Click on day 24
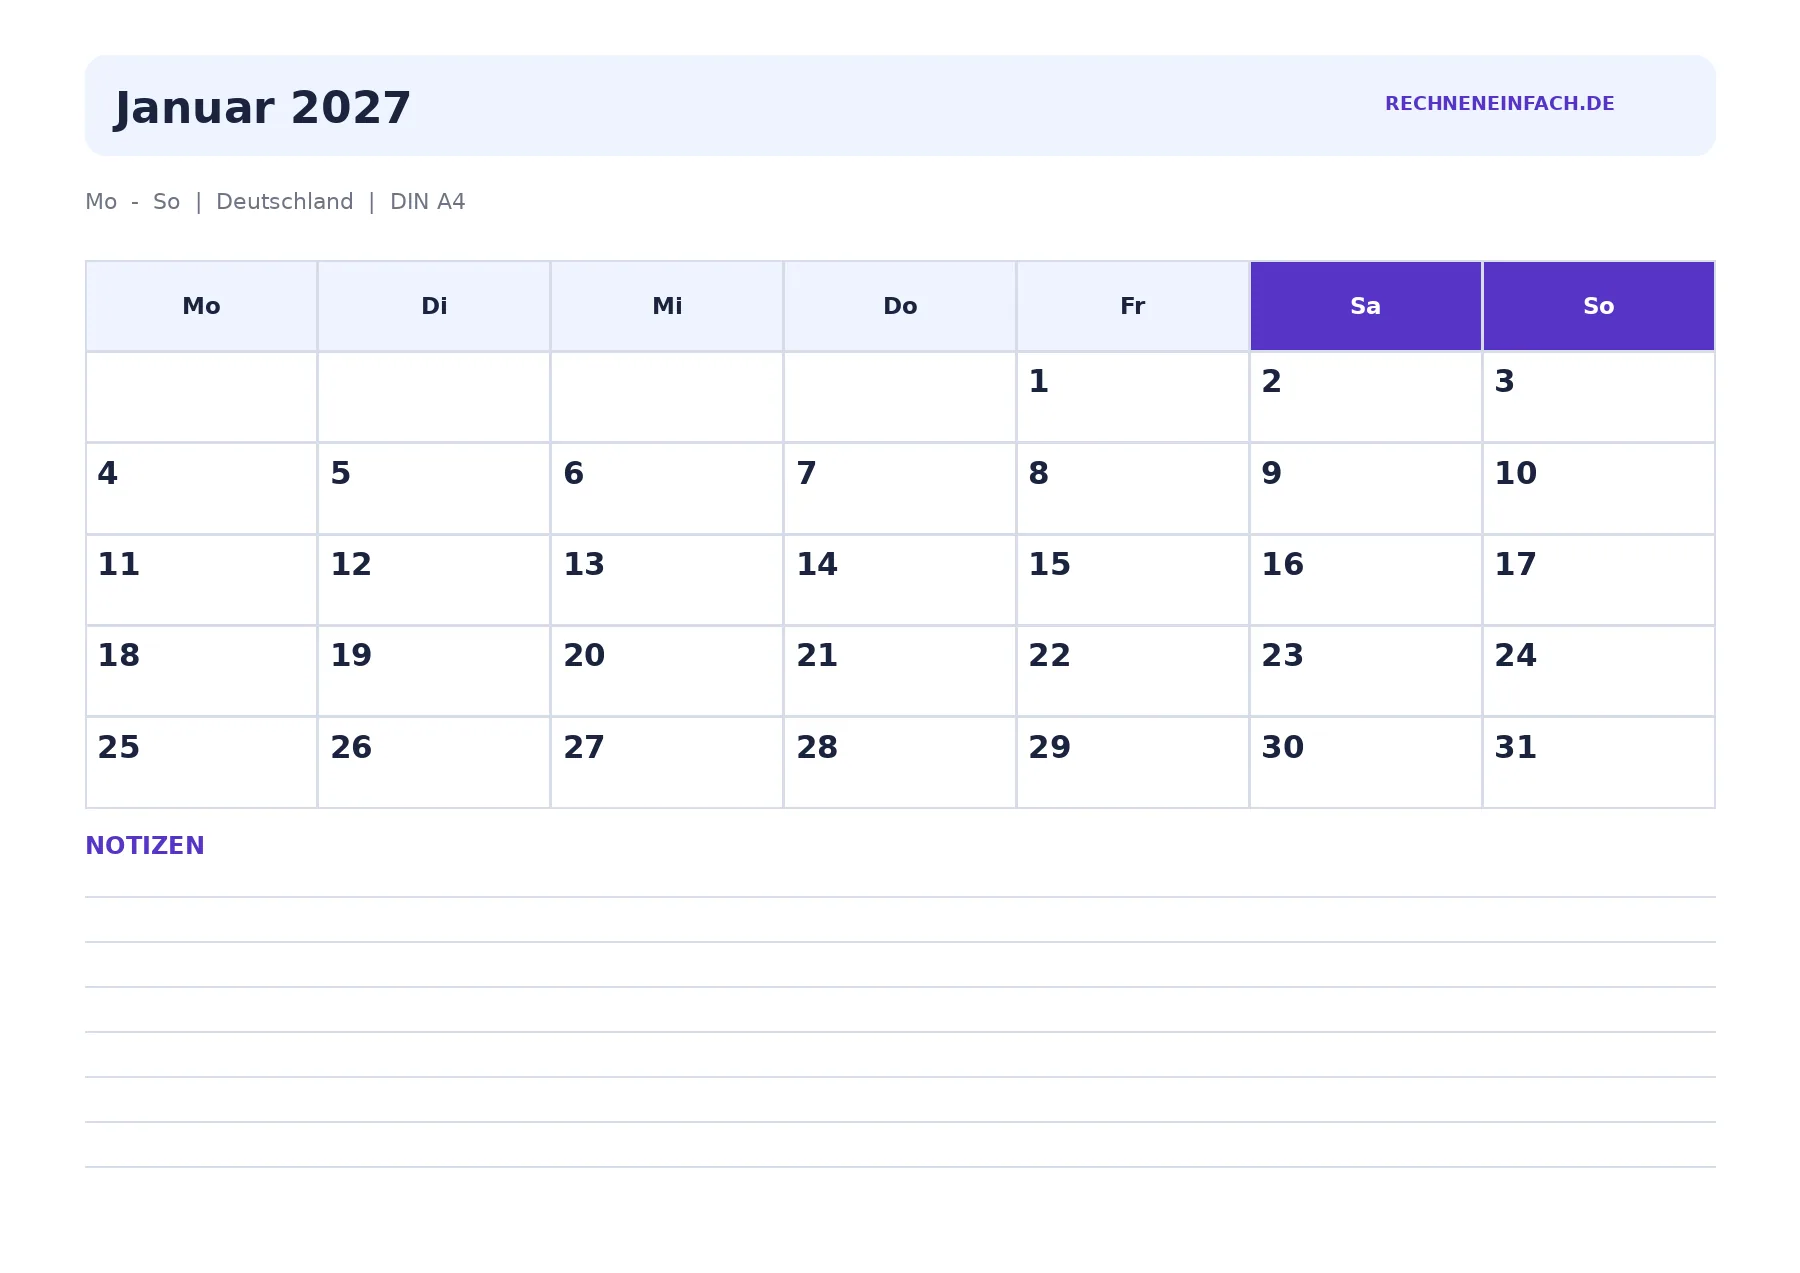The image size is (1800, 1273). [1599, 671]
